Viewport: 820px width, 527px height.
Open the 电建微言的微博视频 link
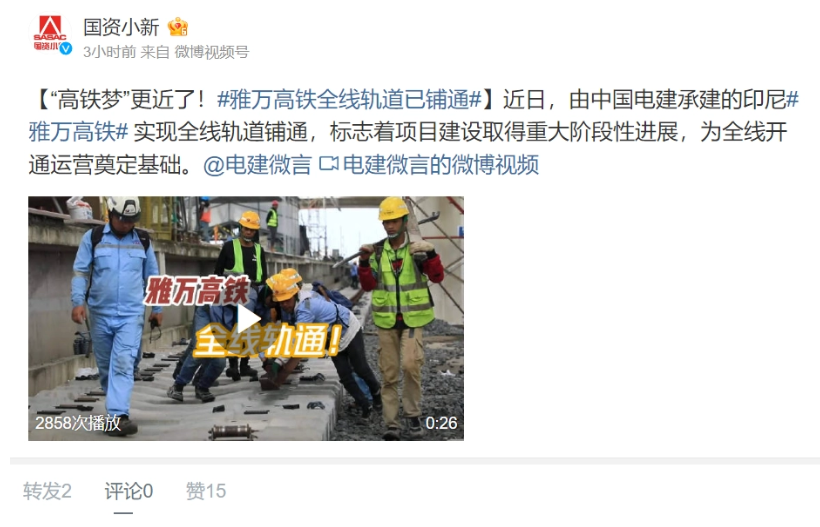point(440,165)
